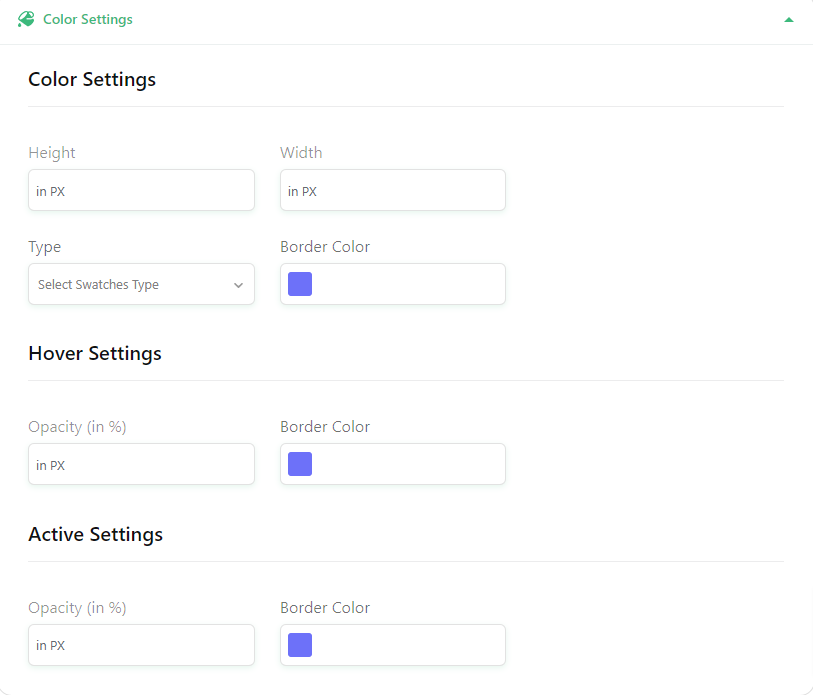Click the Active Settings Border Color field

click(393, 645)
